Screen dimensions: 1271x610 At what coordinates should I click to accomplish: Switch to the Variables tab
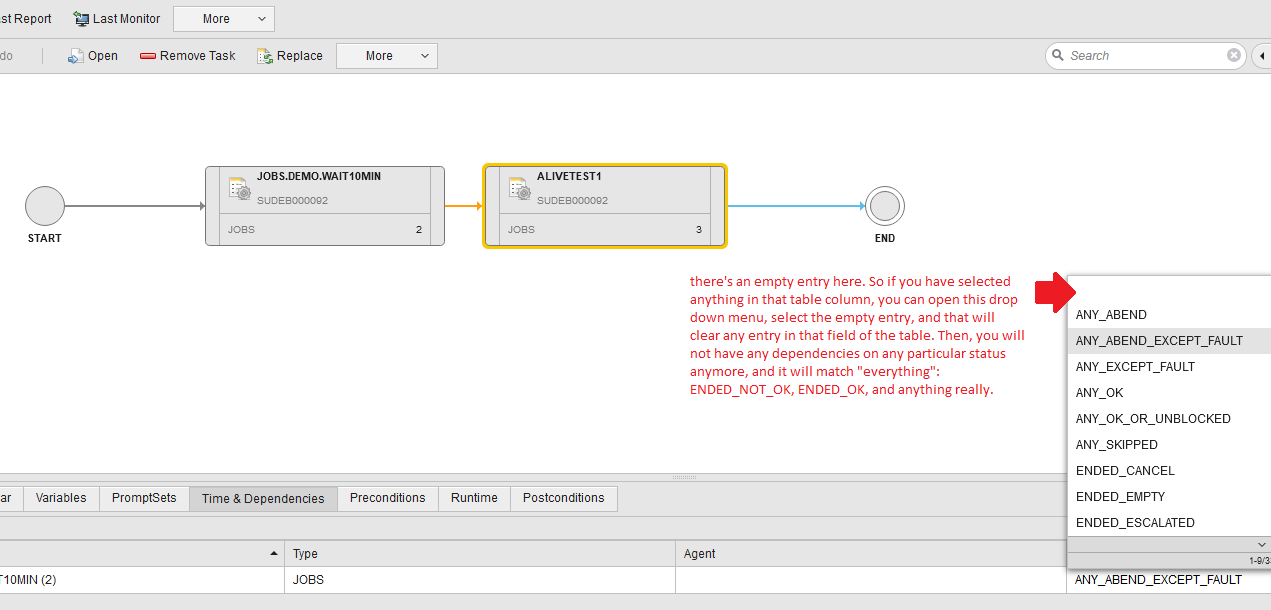pos(60,497)
